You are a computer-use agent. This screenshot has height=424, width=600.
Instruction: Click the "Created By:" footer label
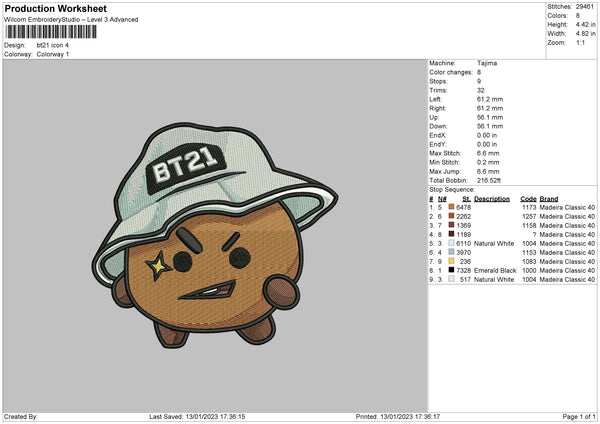(x=21, y=416)
